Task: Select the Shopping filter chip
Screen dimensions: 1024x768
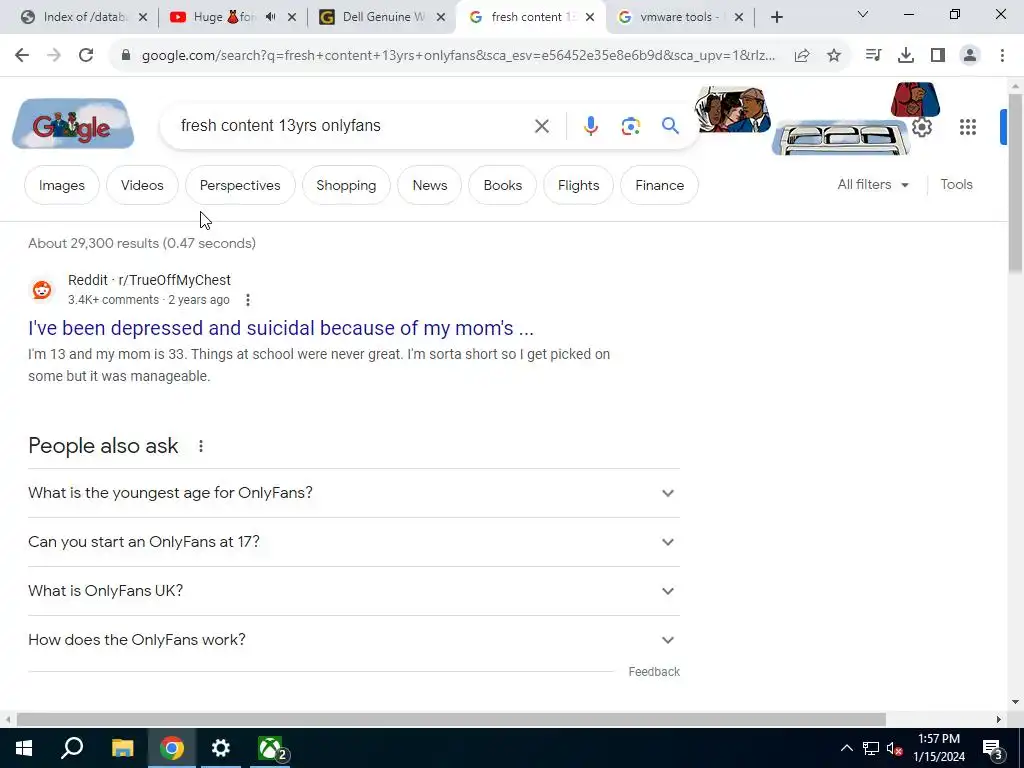Action: 346,185
